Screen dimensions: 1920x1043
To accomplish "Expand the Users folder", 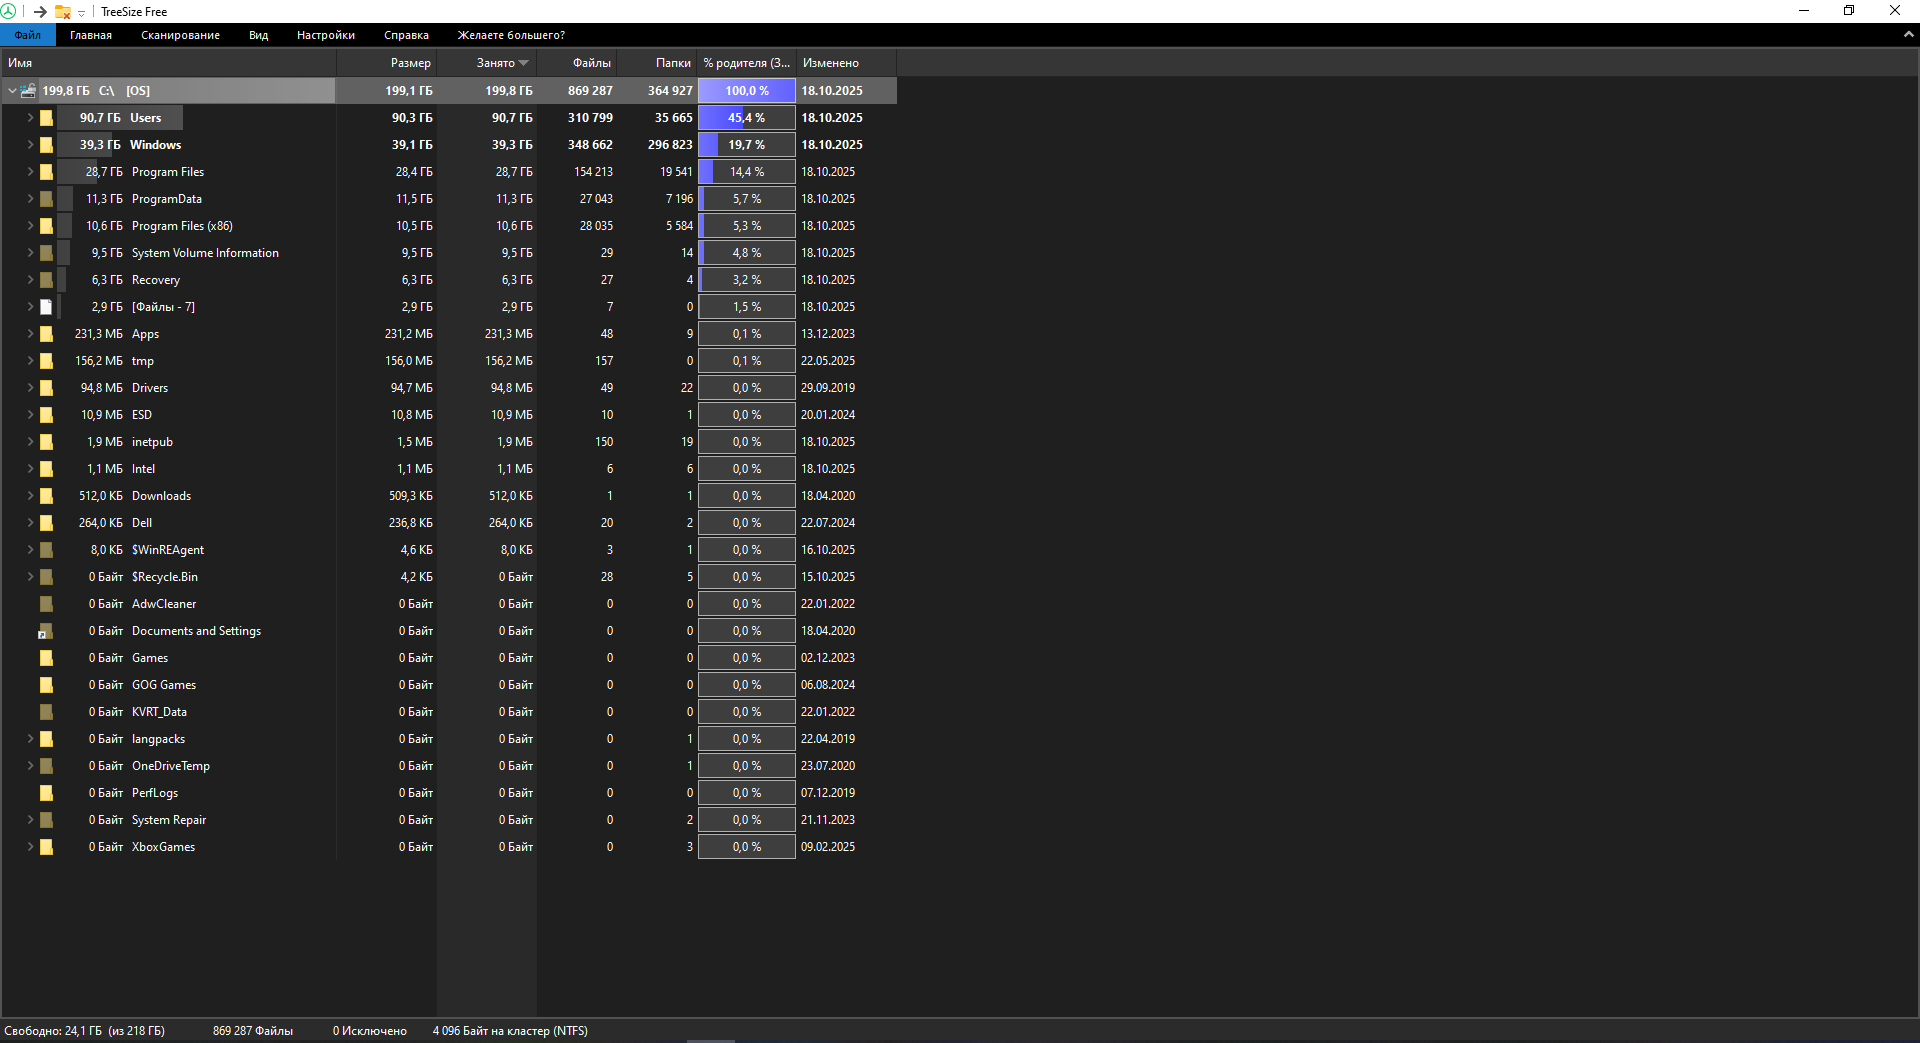I will tap(30, 118).
